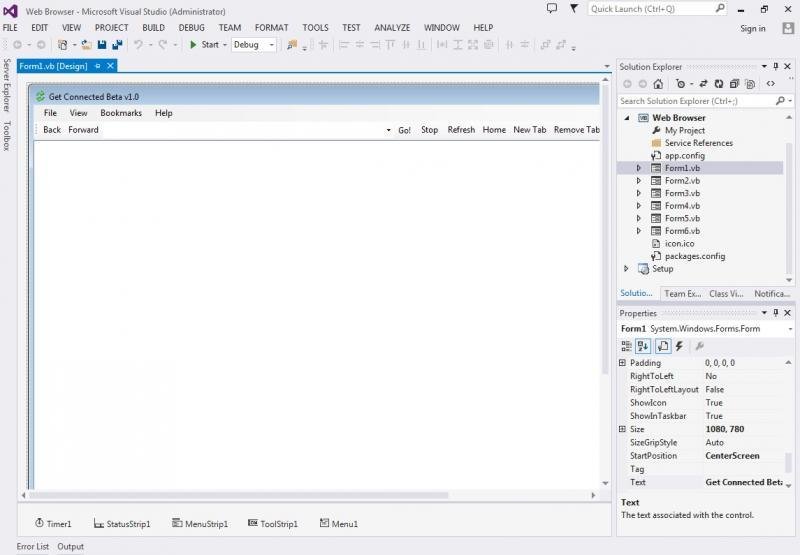Expand the Form1.vb tree node
Image resolution: width=800 pixels, height=555 pixels.
click(638, 168)
